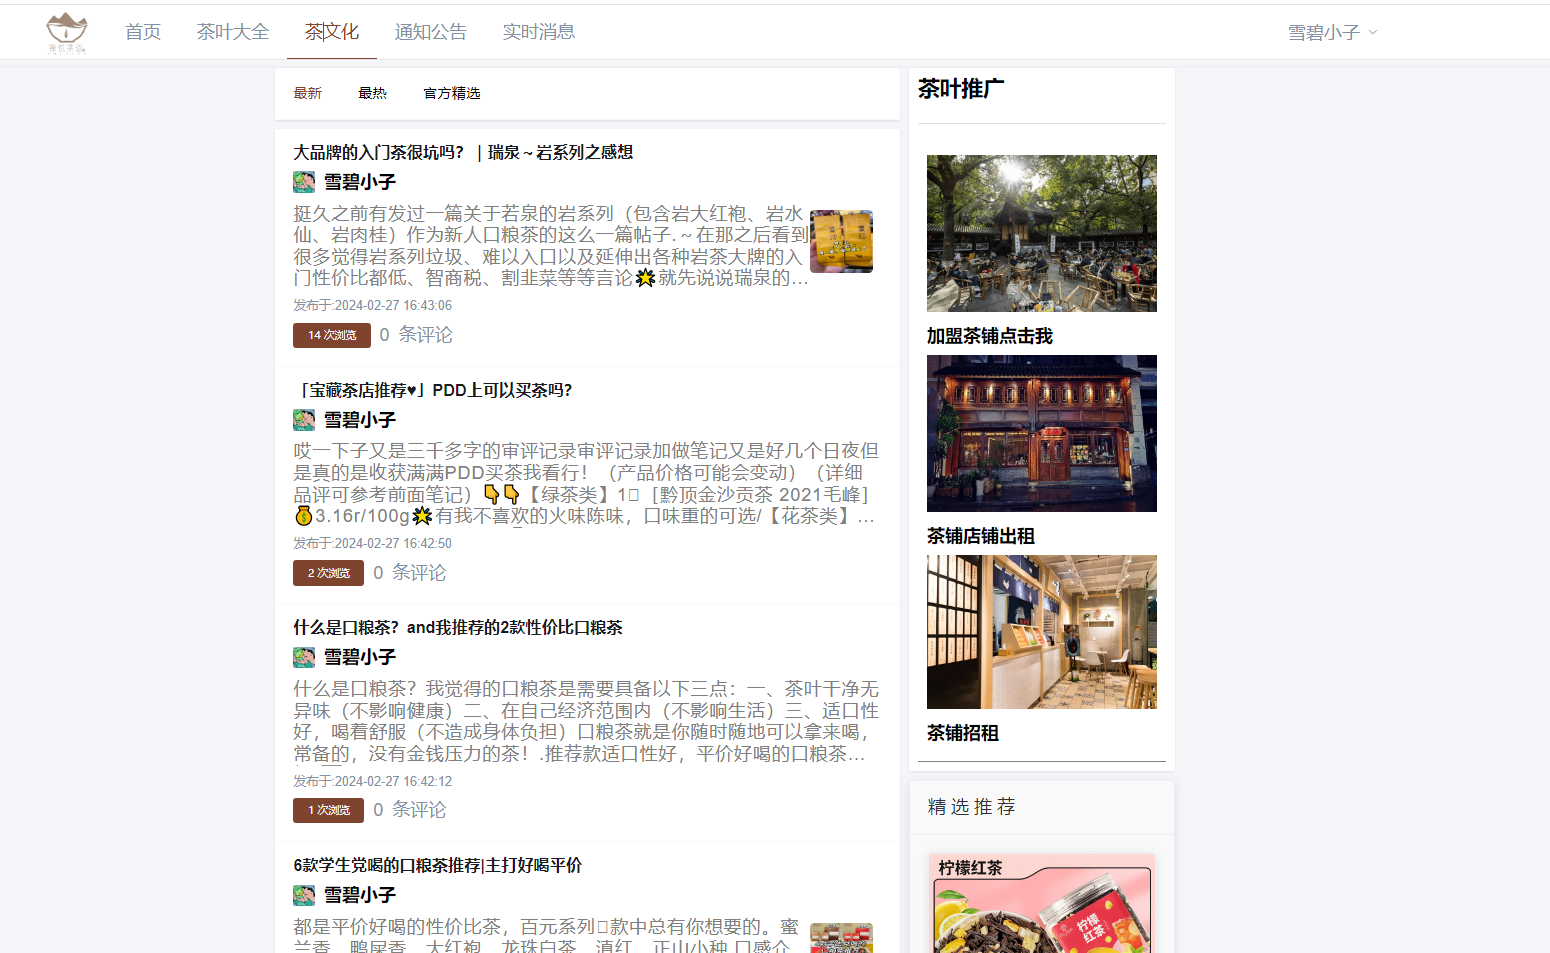Click summary text of 什么是口粮茶 post
This screenshot has height=953, width=1550.
click(586, 721)
